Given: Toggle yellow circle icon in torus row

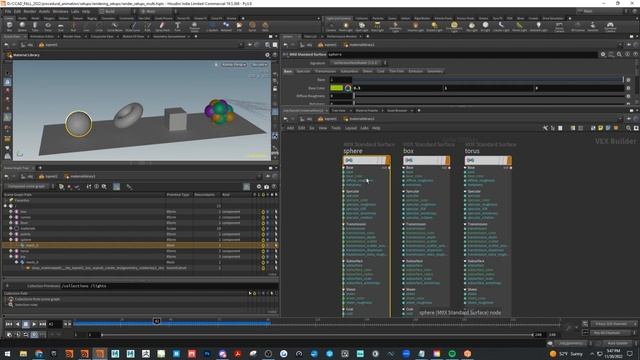Looking at the screenshot, I should [x=263, y=251].
